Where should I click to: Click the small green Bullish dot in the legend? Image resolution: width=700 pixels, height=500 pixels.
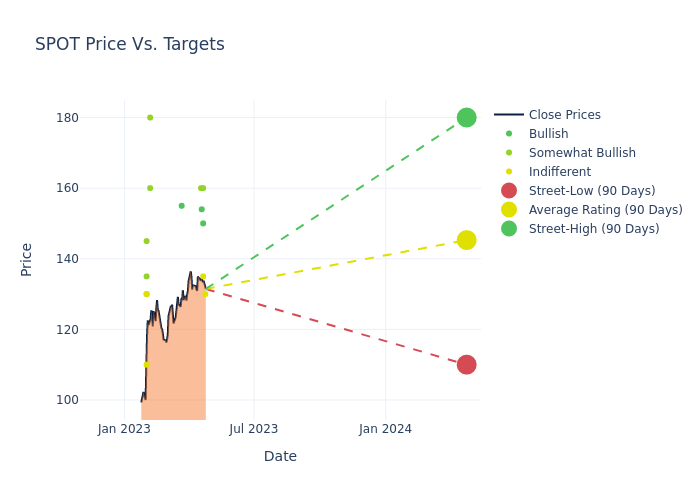(509, 134)
